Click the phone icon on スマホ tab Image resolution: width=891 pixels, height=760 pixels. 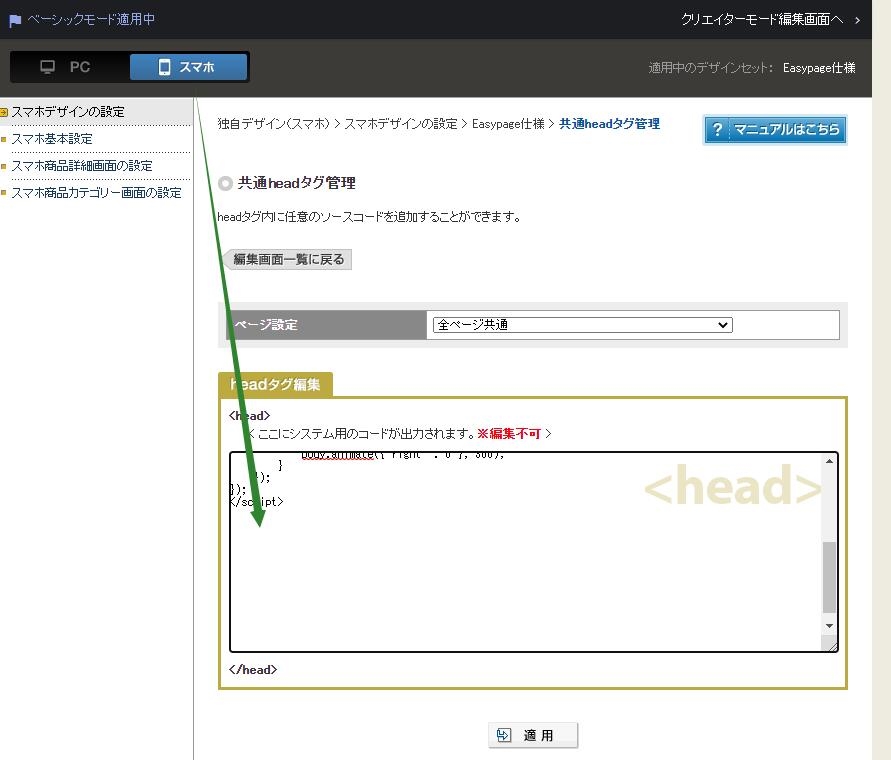(x=165, y=67)
